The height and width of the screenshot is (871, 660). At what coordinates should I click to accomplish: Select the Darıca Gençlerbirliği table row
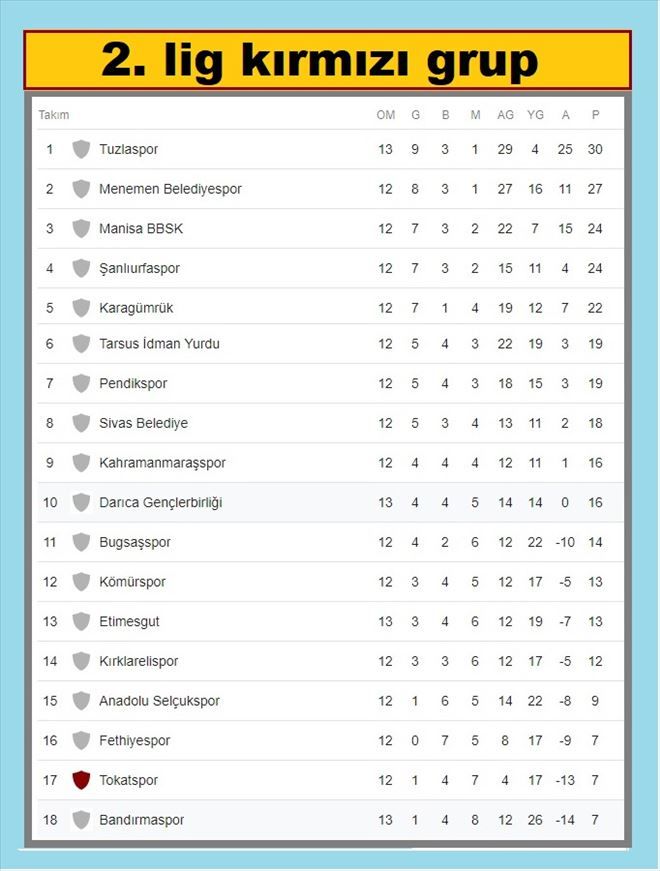330,502
